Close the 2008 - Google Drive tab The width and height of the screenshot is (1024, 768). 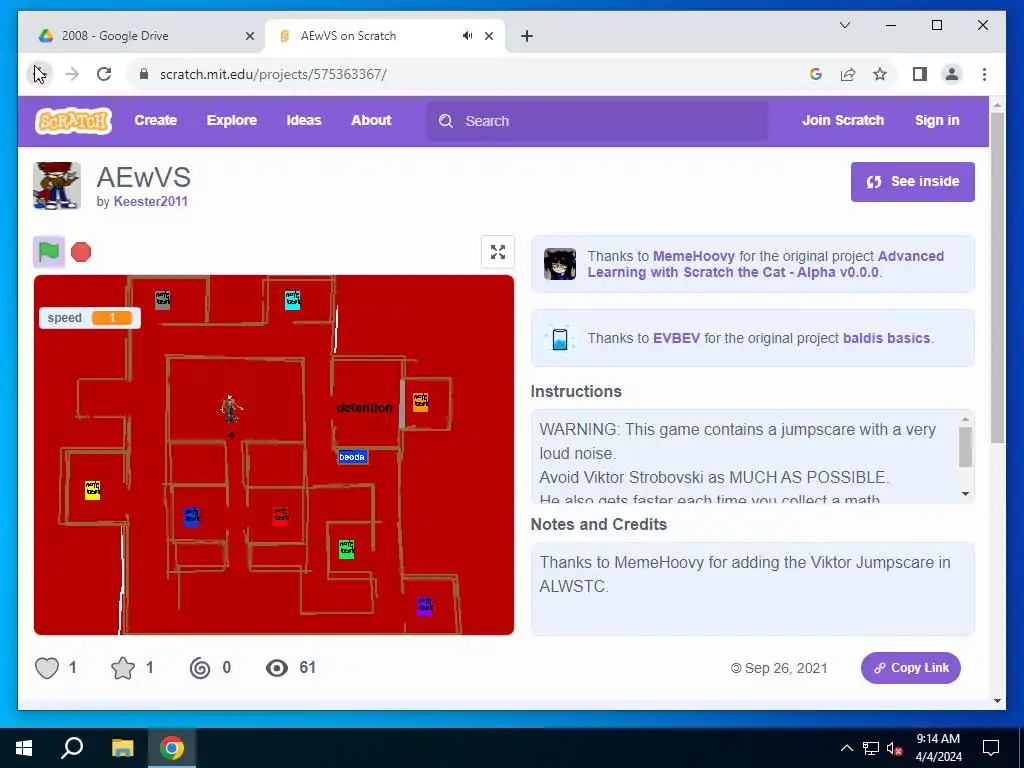(x=249, y=36)
